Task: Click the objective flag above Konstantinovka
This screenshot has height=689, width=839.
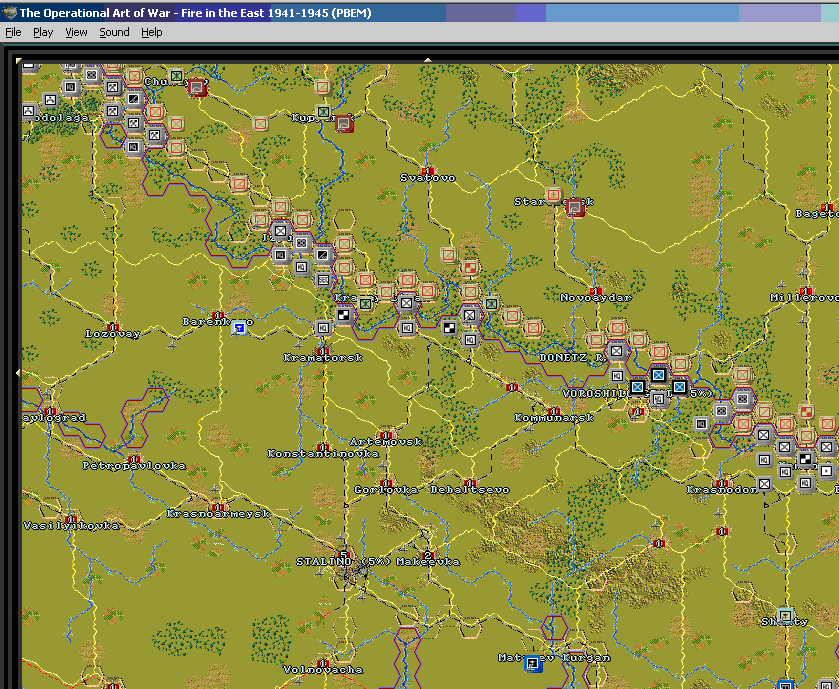Action: (323, 447)
